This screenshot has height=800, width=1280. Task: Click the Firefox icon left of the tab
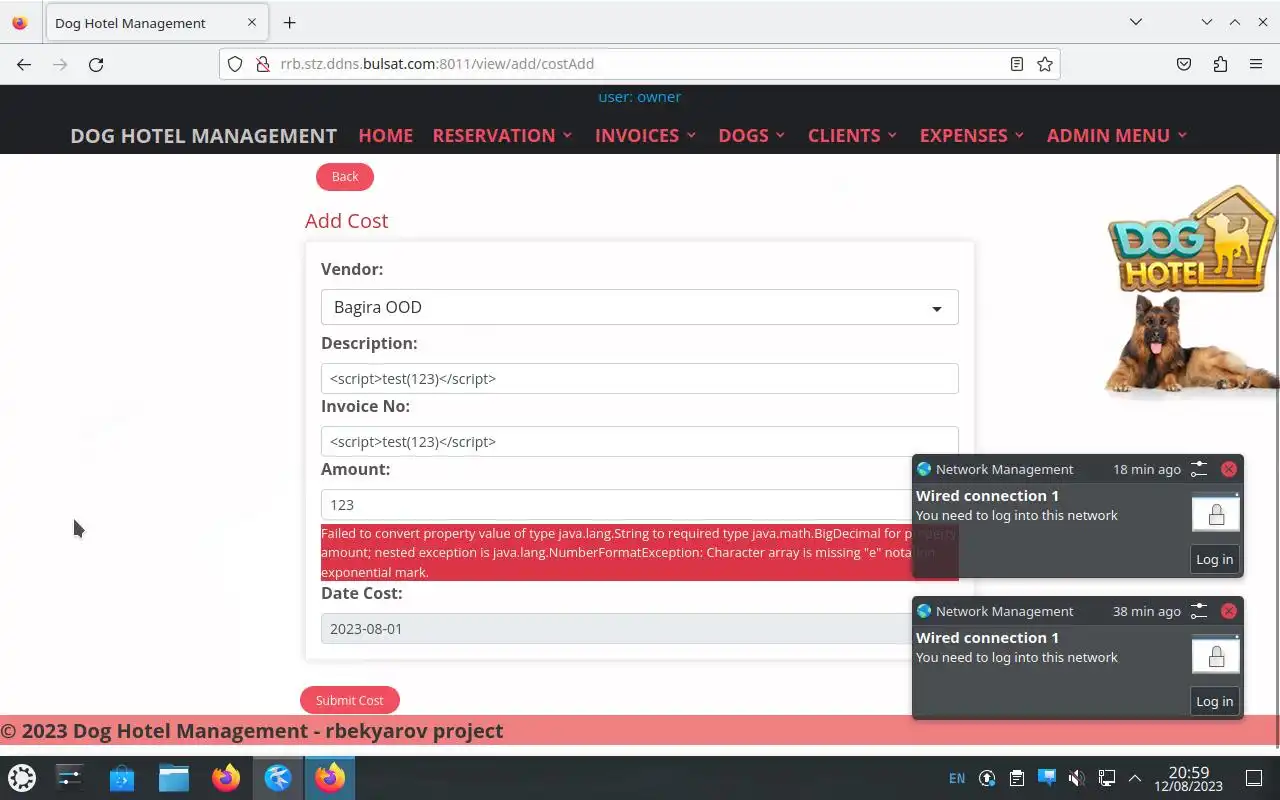20,22
